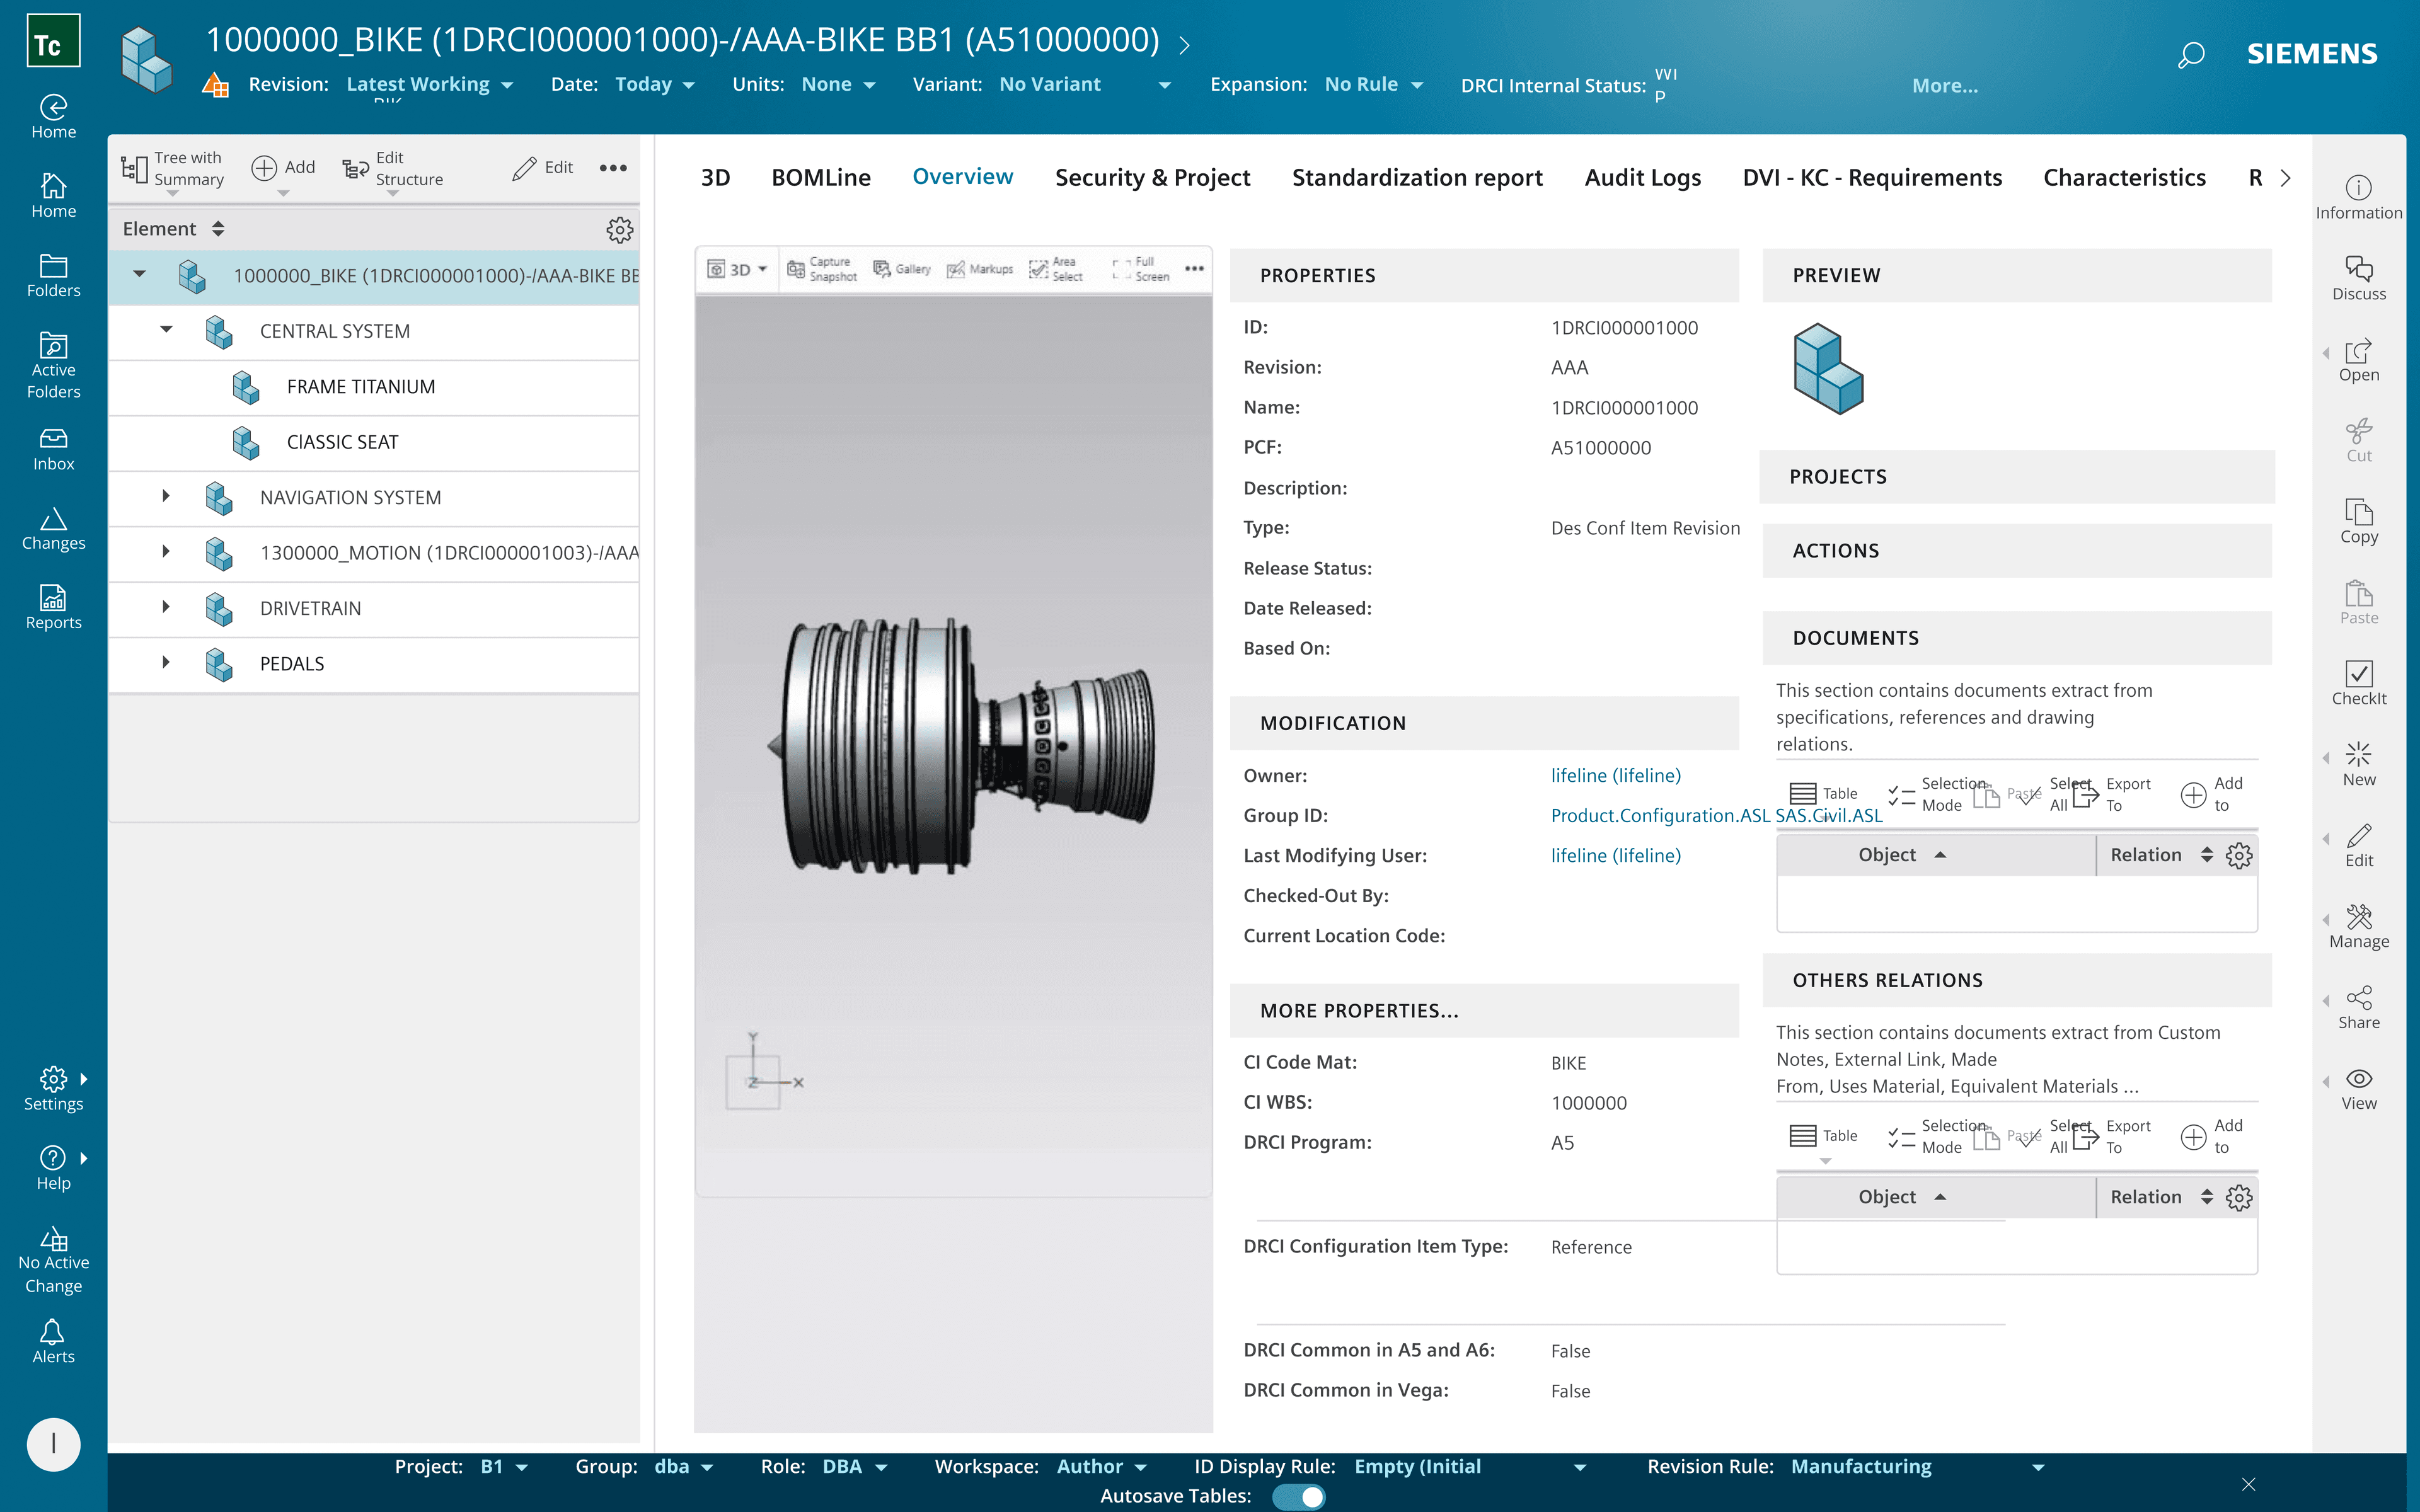Screen dimensions: 2420x1512
Task: Click Capture Snapshot in viewer toolbar
Action: coord(822,269)
